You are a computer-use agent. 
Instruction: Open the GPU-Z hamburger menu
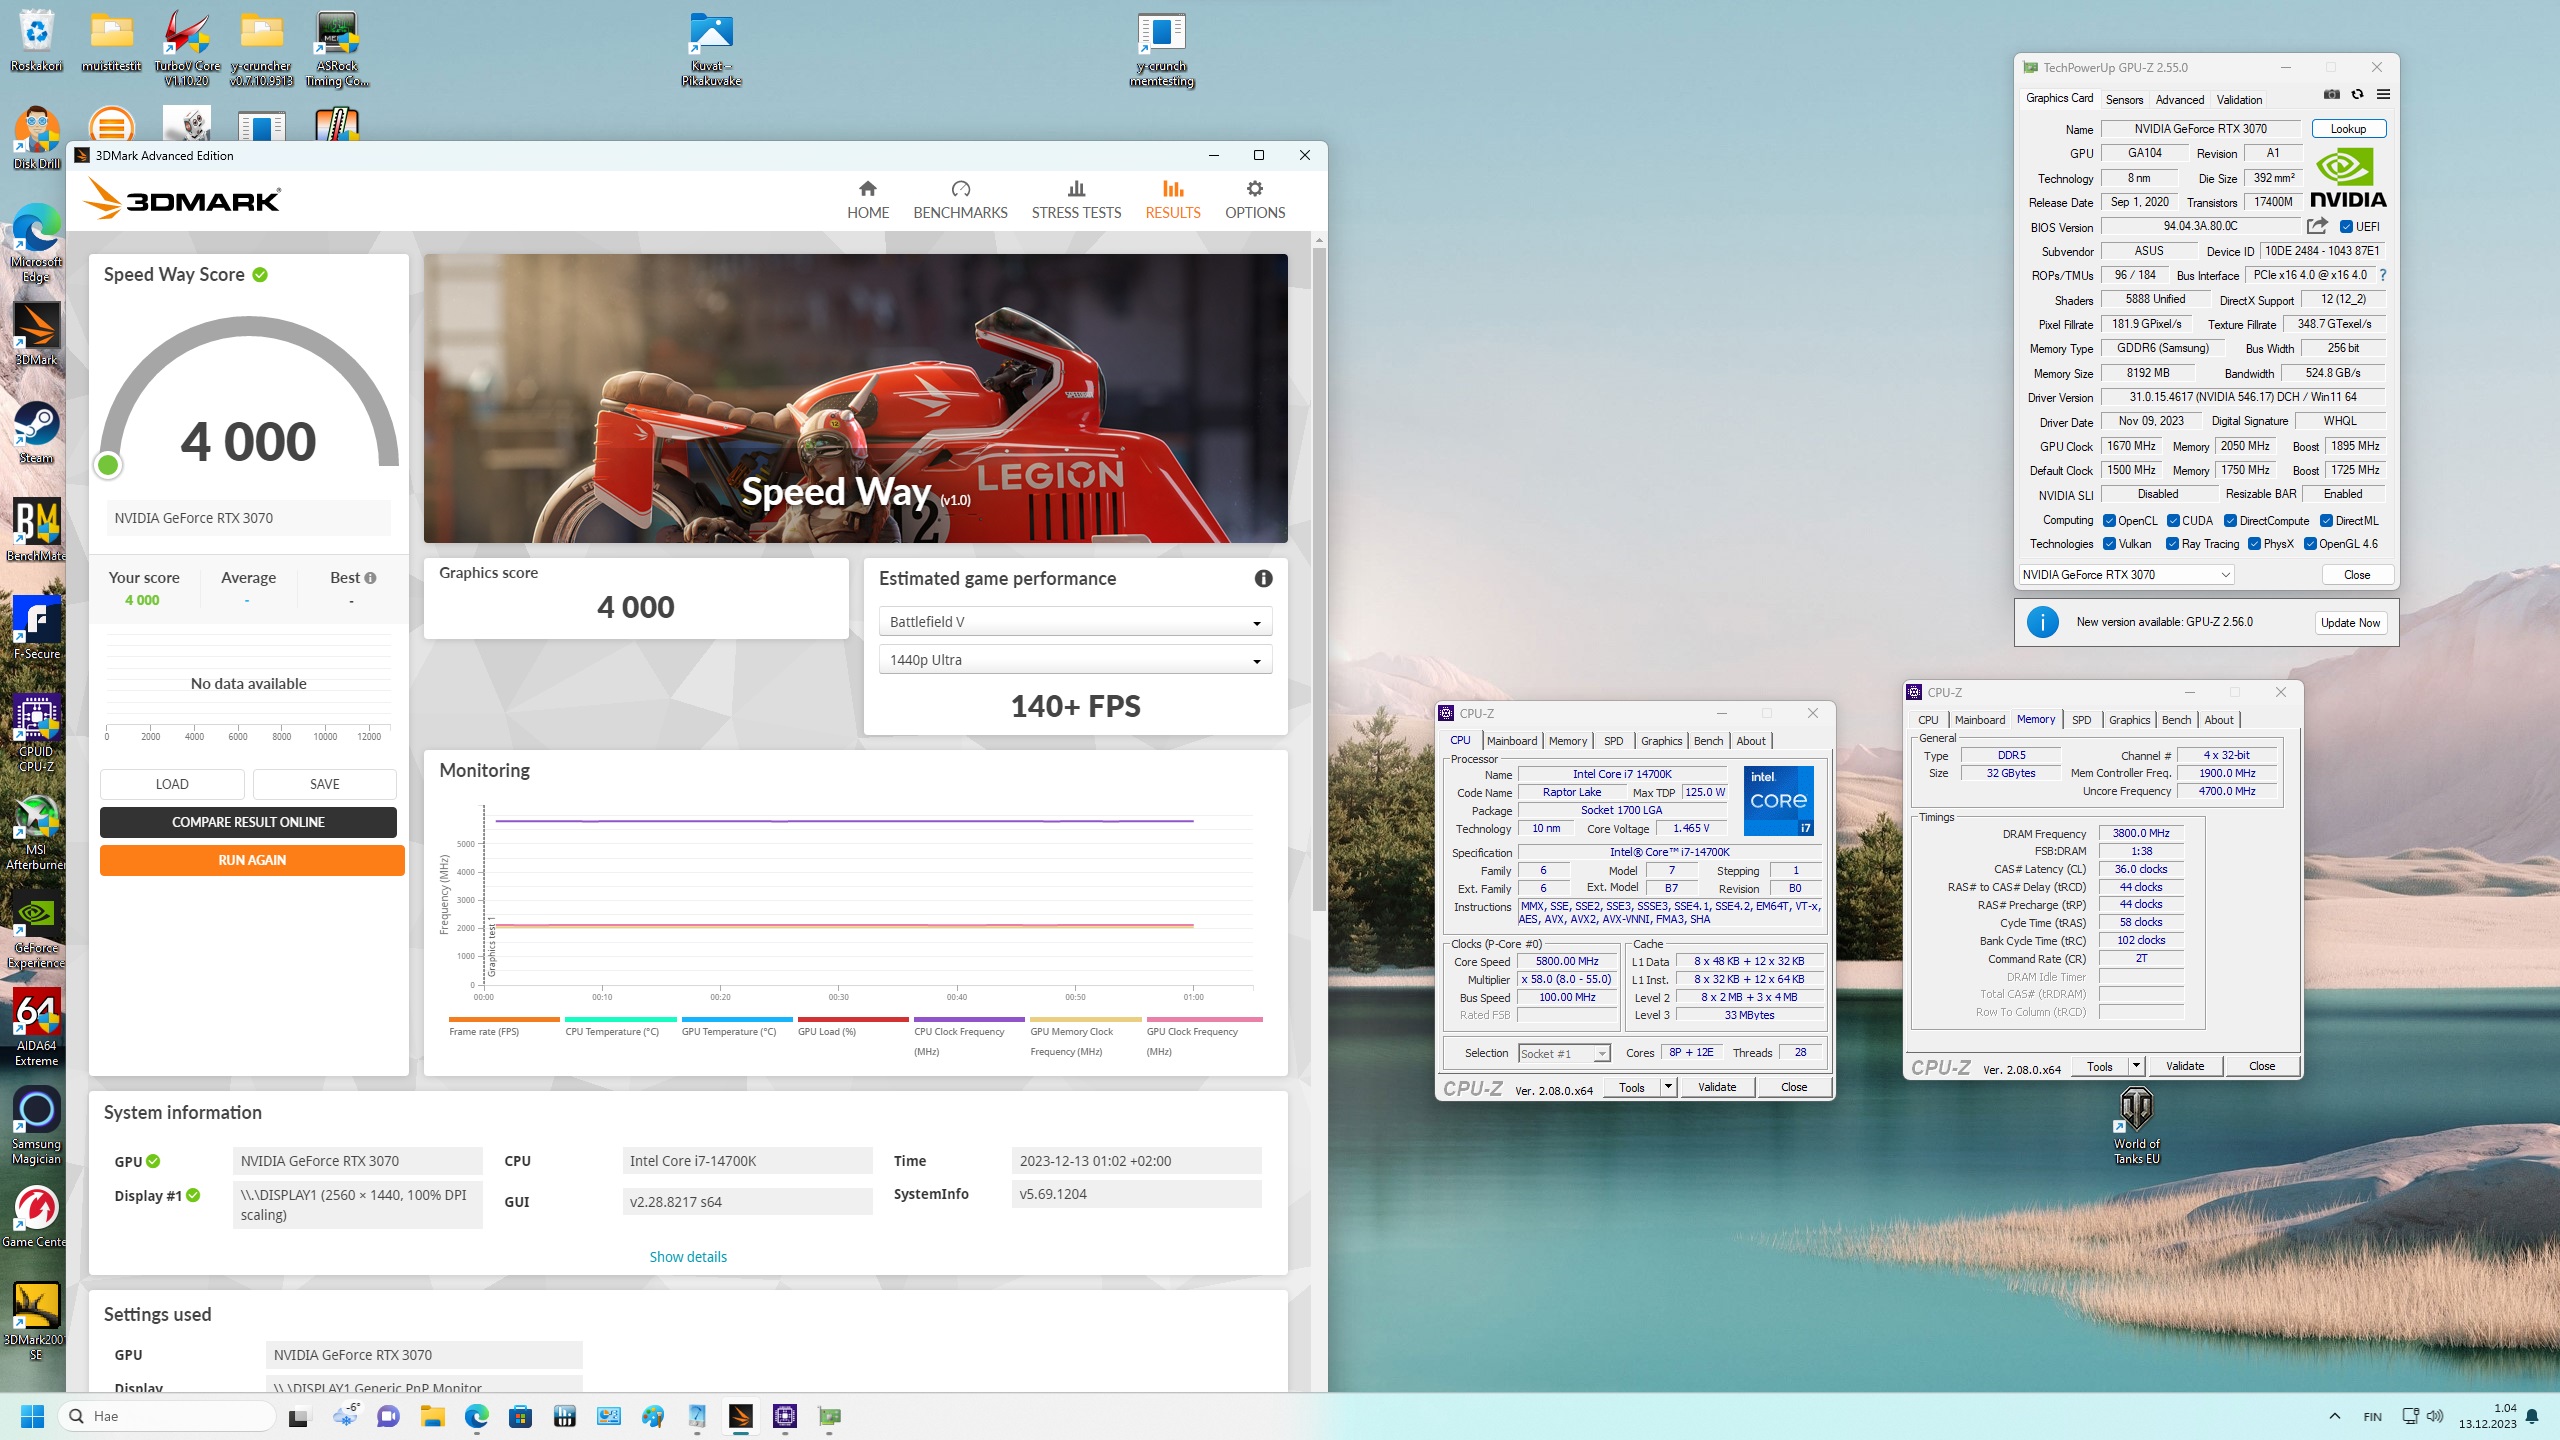(x=2383, y=95)
